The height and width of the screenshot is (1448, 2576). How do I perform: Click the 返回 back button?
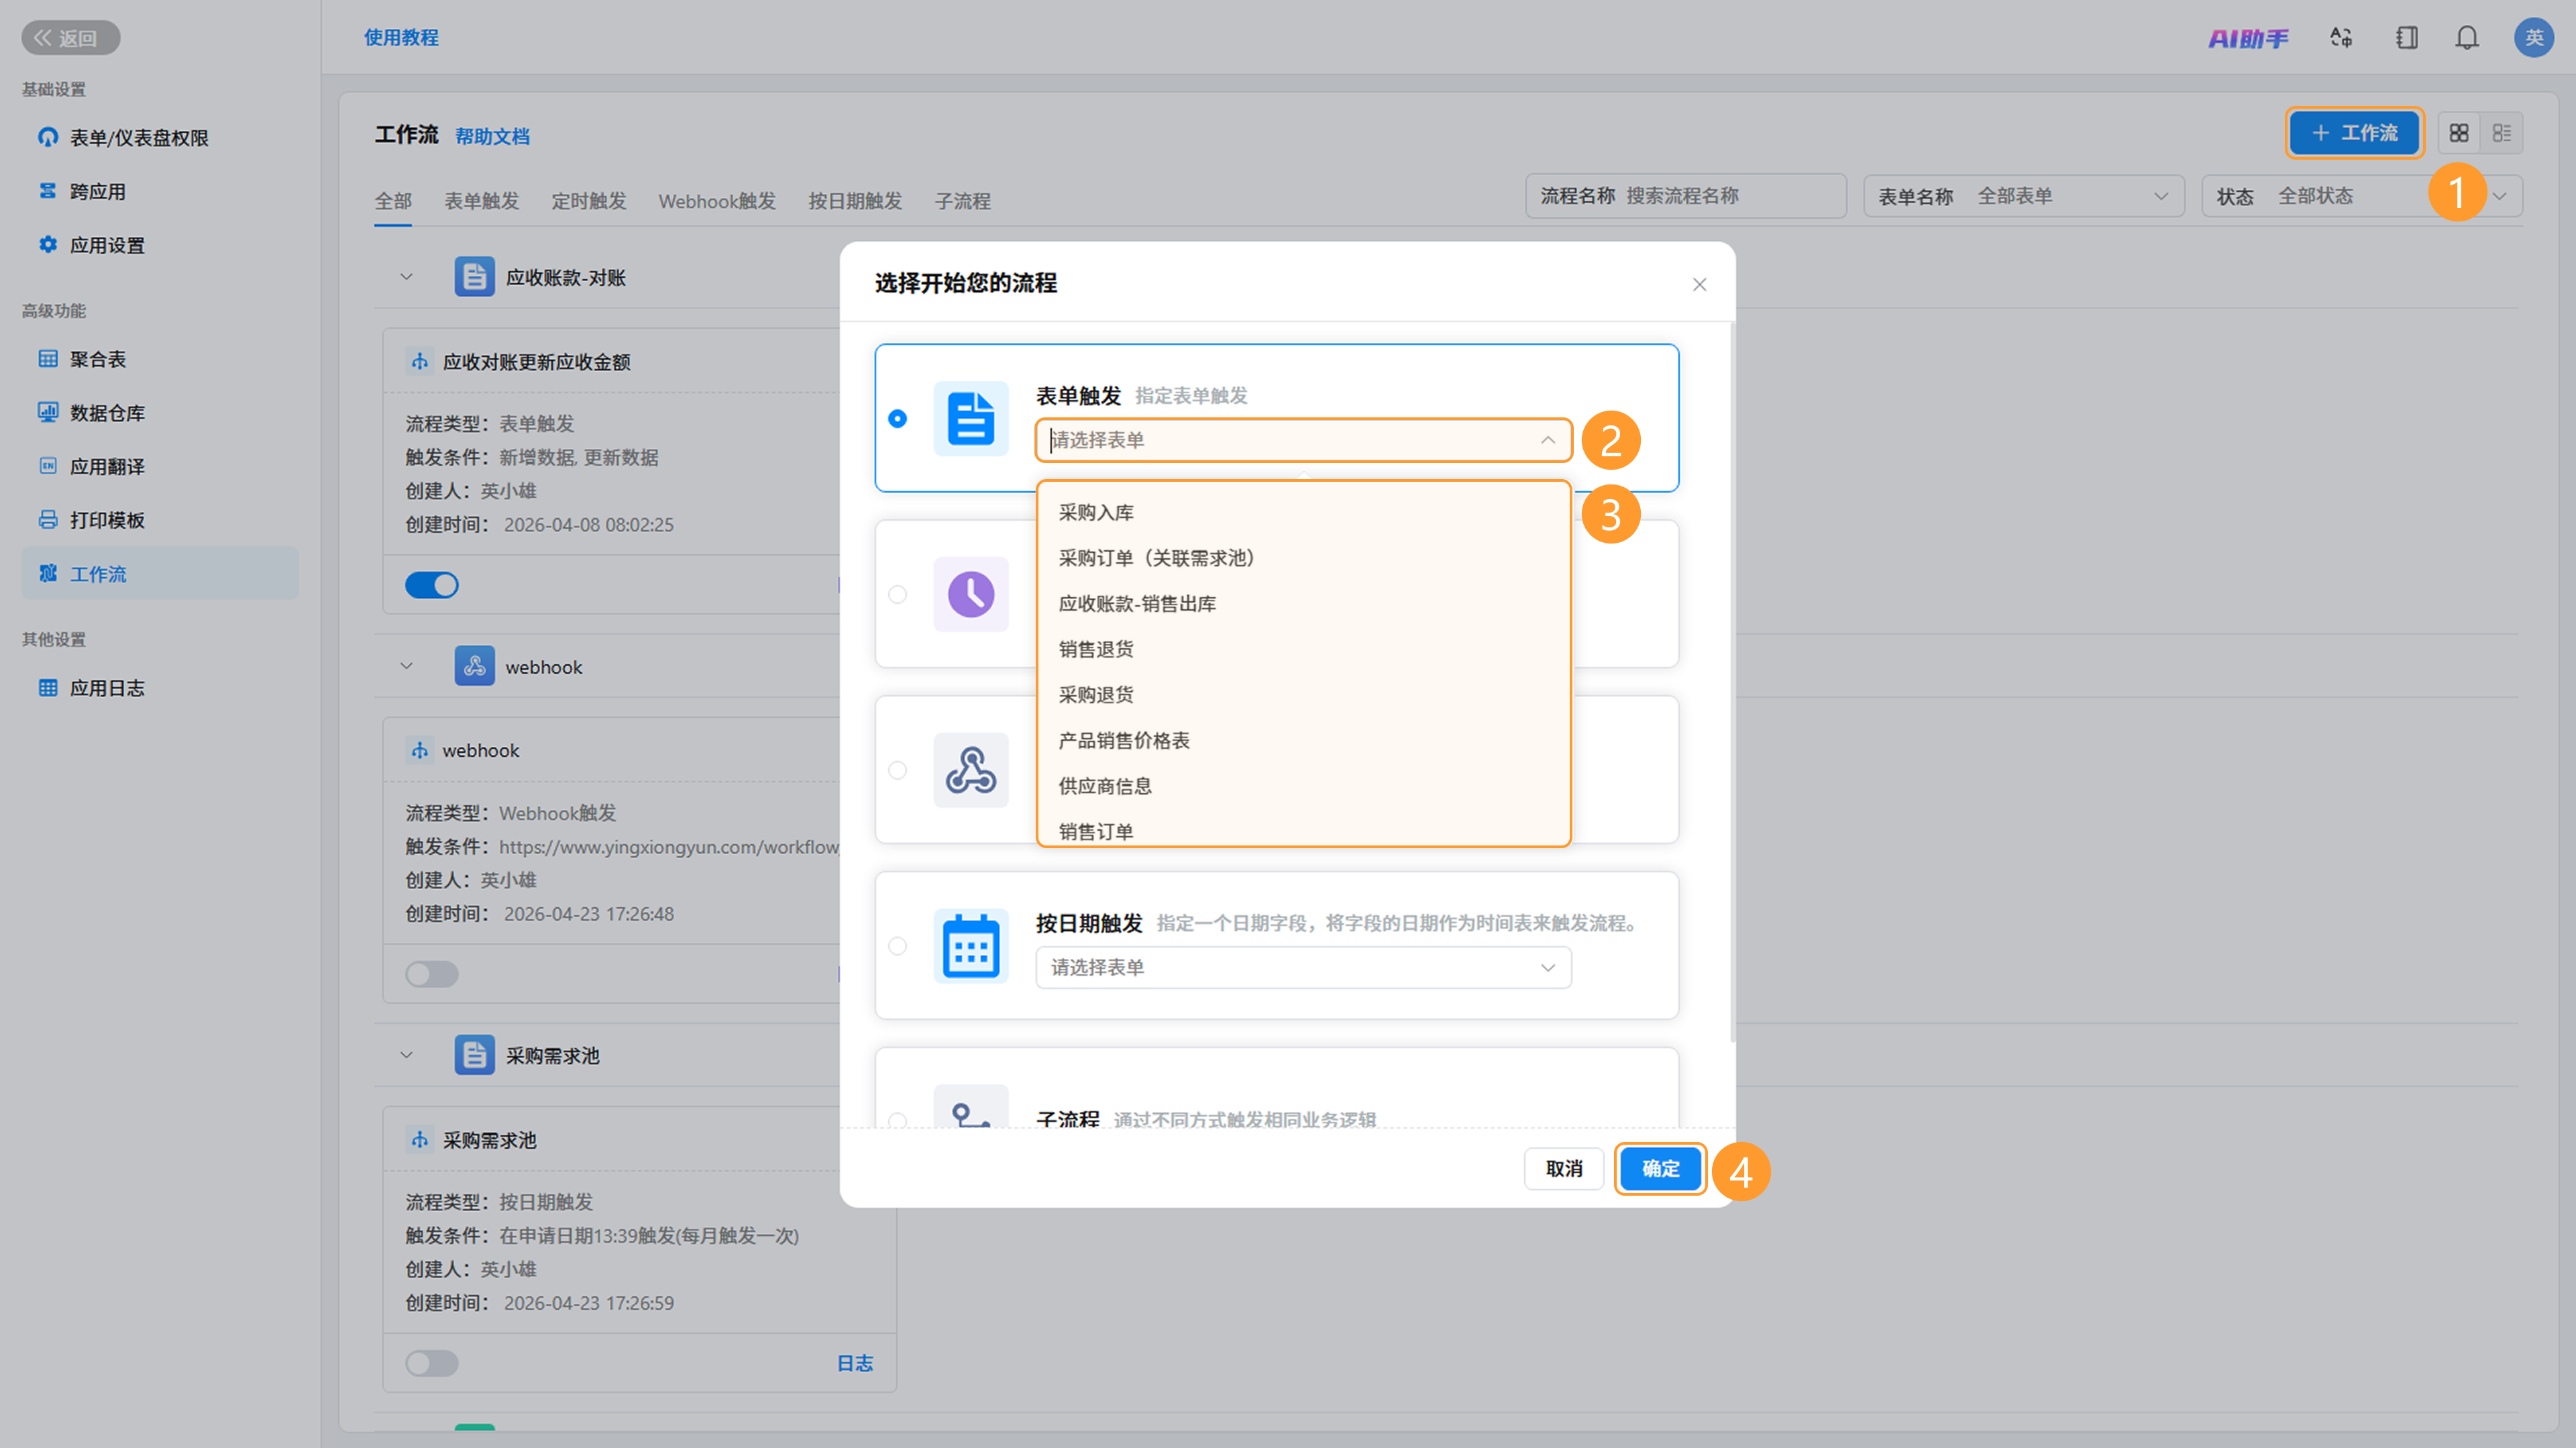point(70,38)
